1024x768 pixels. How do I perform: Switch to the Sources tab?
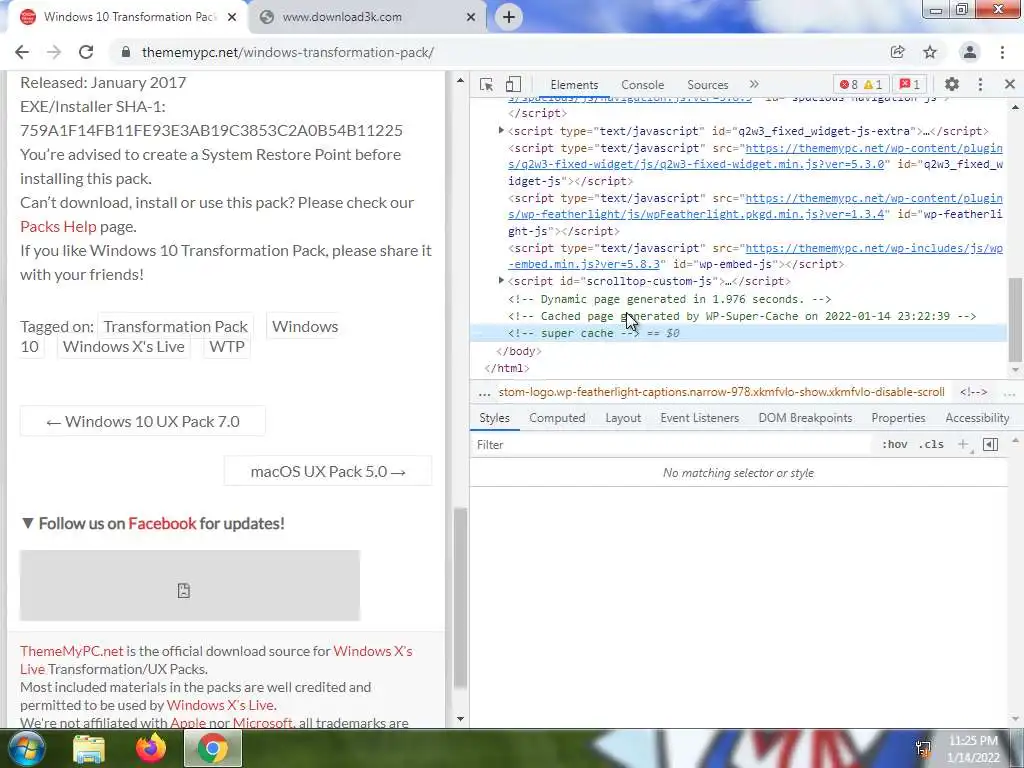coord(707,85)
